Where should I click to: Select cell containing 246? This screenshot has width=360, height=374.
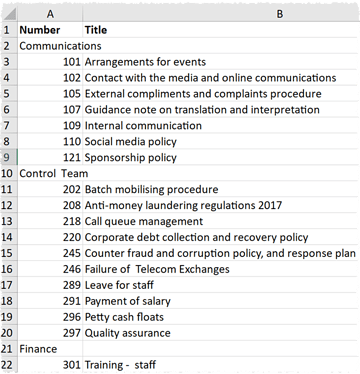50,269
